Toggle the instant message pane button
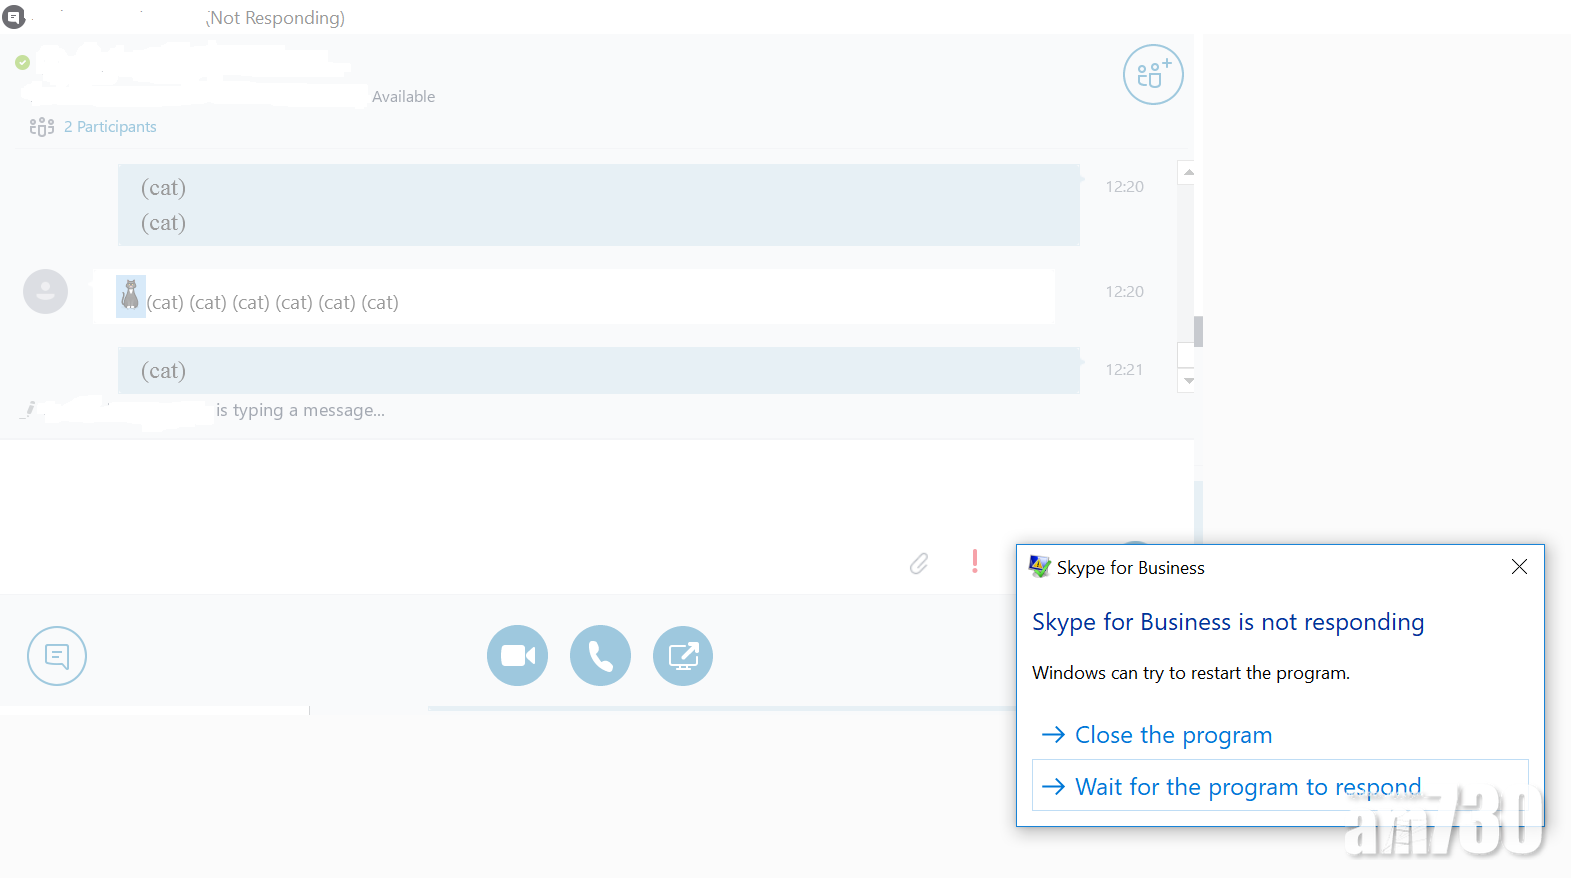Screen dimensions: 1571x878 click(57, 656)
